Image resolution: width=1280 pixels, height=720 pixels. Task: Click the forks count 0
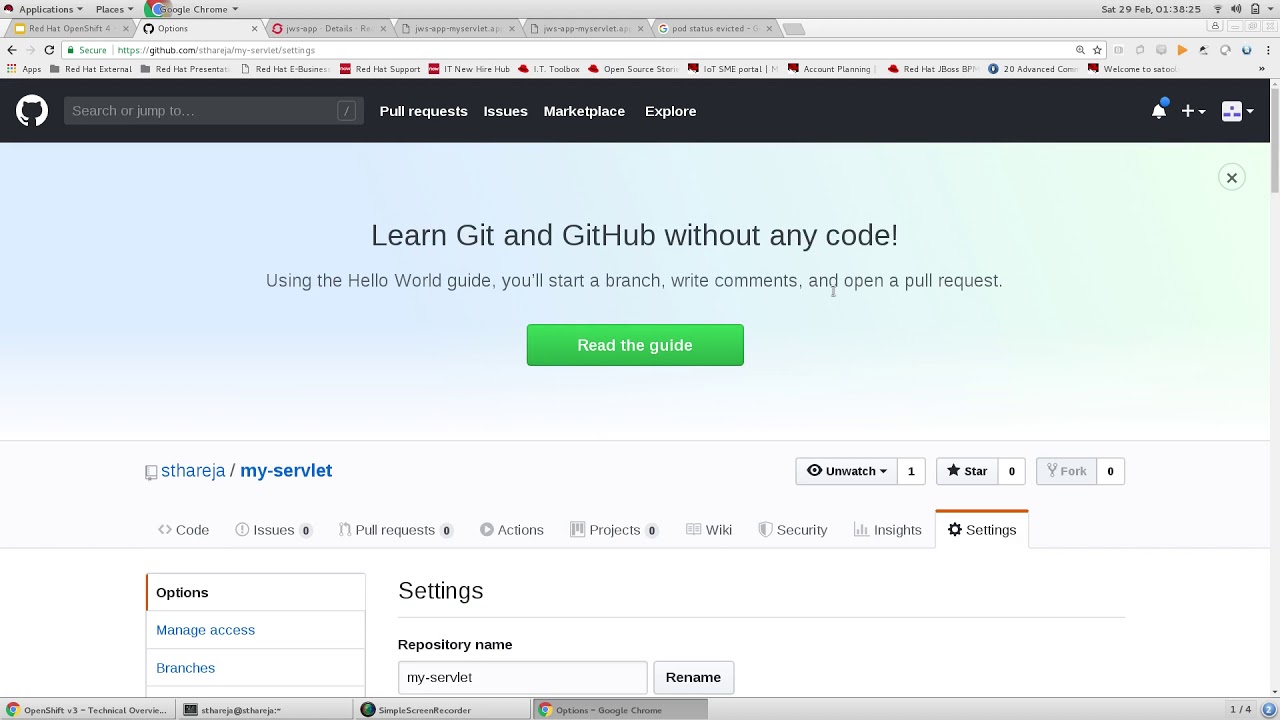click(x=1110, y=471)
